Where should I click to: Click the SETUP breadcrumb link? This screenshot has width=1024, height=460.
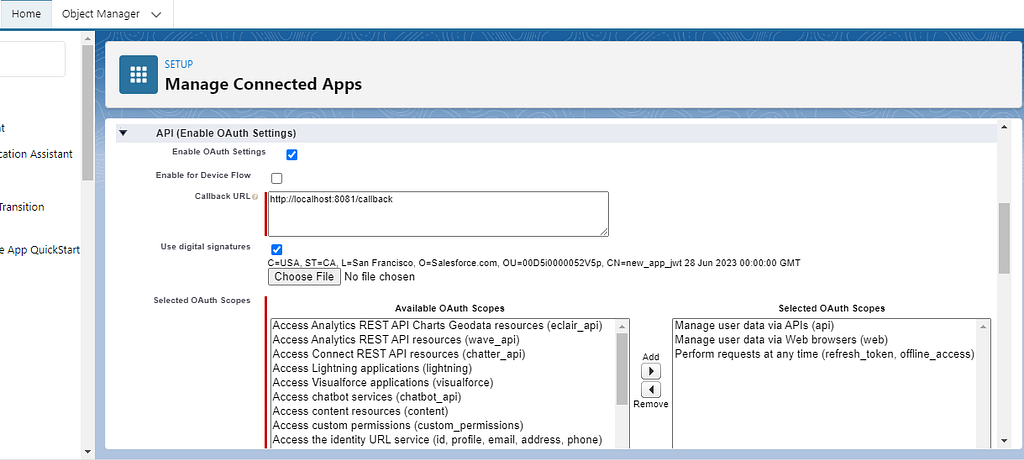coord(178,64)
